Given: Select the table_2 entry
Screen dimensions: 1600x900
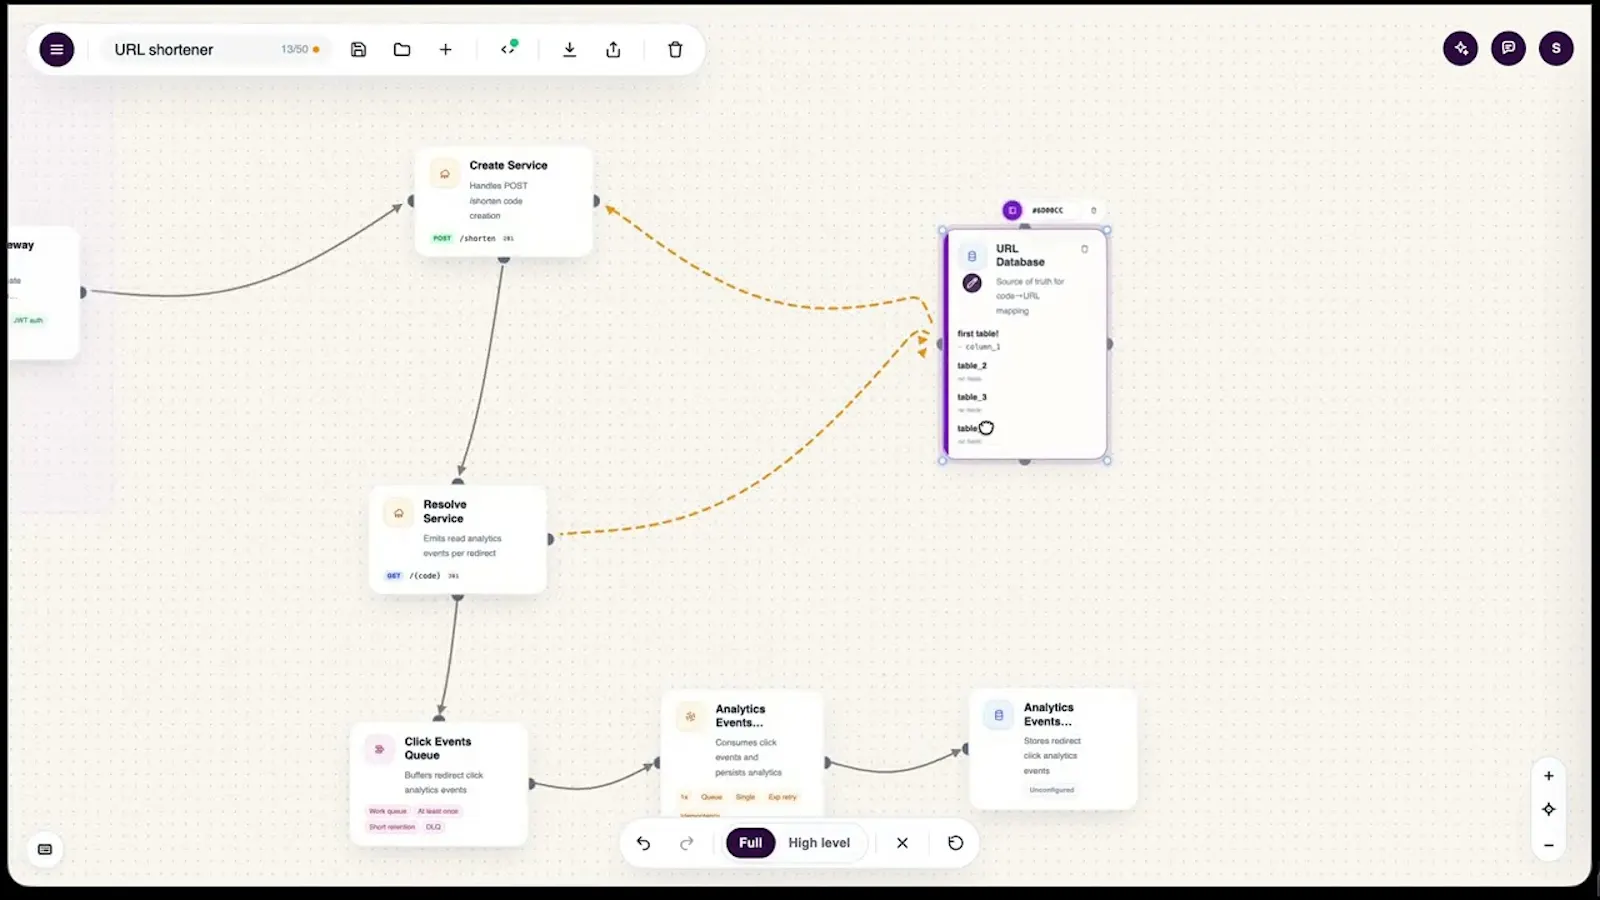Looking at the screenshot, I should tap(972, 366).
